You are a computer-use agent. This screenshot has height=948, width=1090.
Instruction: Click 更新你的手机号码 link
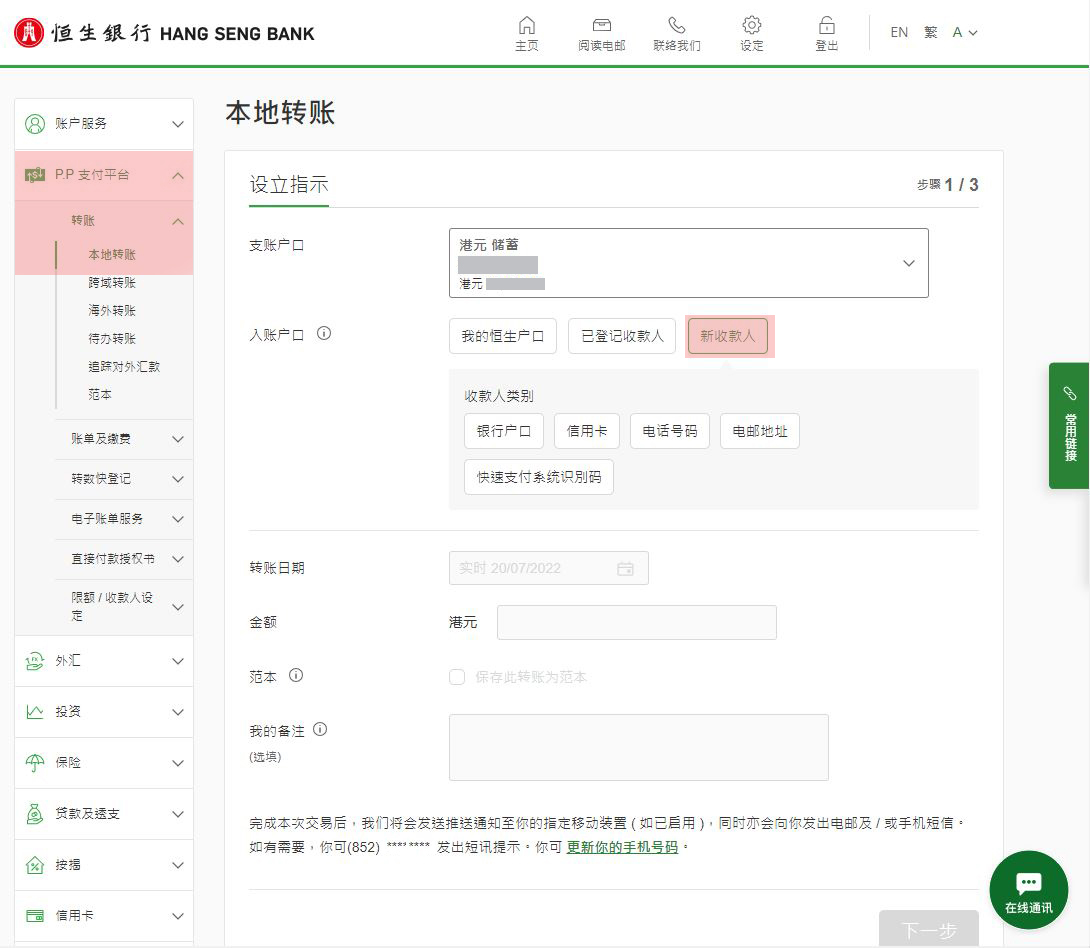point(622,847)
